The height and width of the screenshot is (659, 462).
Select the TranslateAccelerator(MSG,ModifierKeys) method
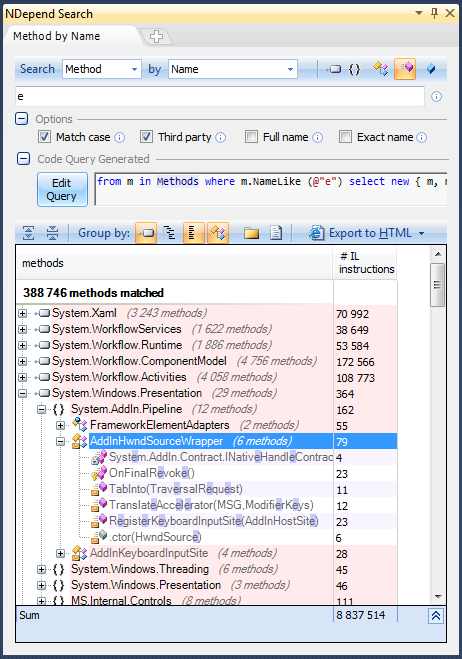pos(211,505)
